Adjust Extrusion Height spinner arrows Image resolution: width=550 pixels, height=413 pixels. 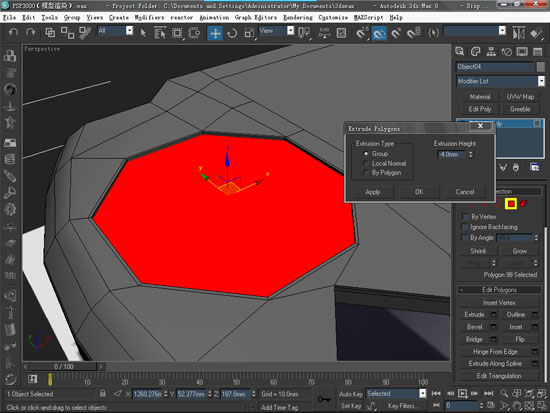point(471,154)
